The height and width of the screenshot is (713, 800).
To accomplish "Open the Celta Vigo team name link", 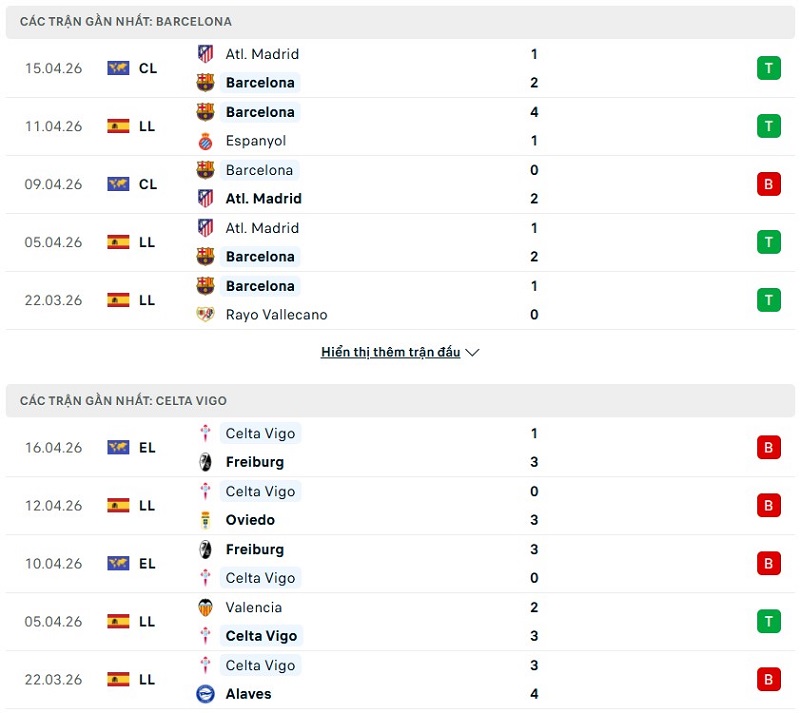I will pos(261,433).
